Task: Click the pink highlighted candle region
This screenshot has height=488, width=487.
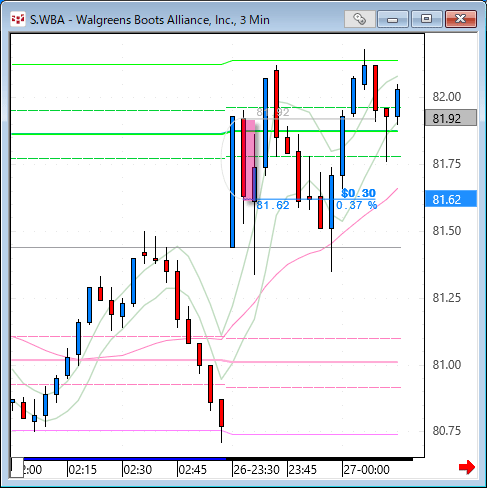Action: 250,160
